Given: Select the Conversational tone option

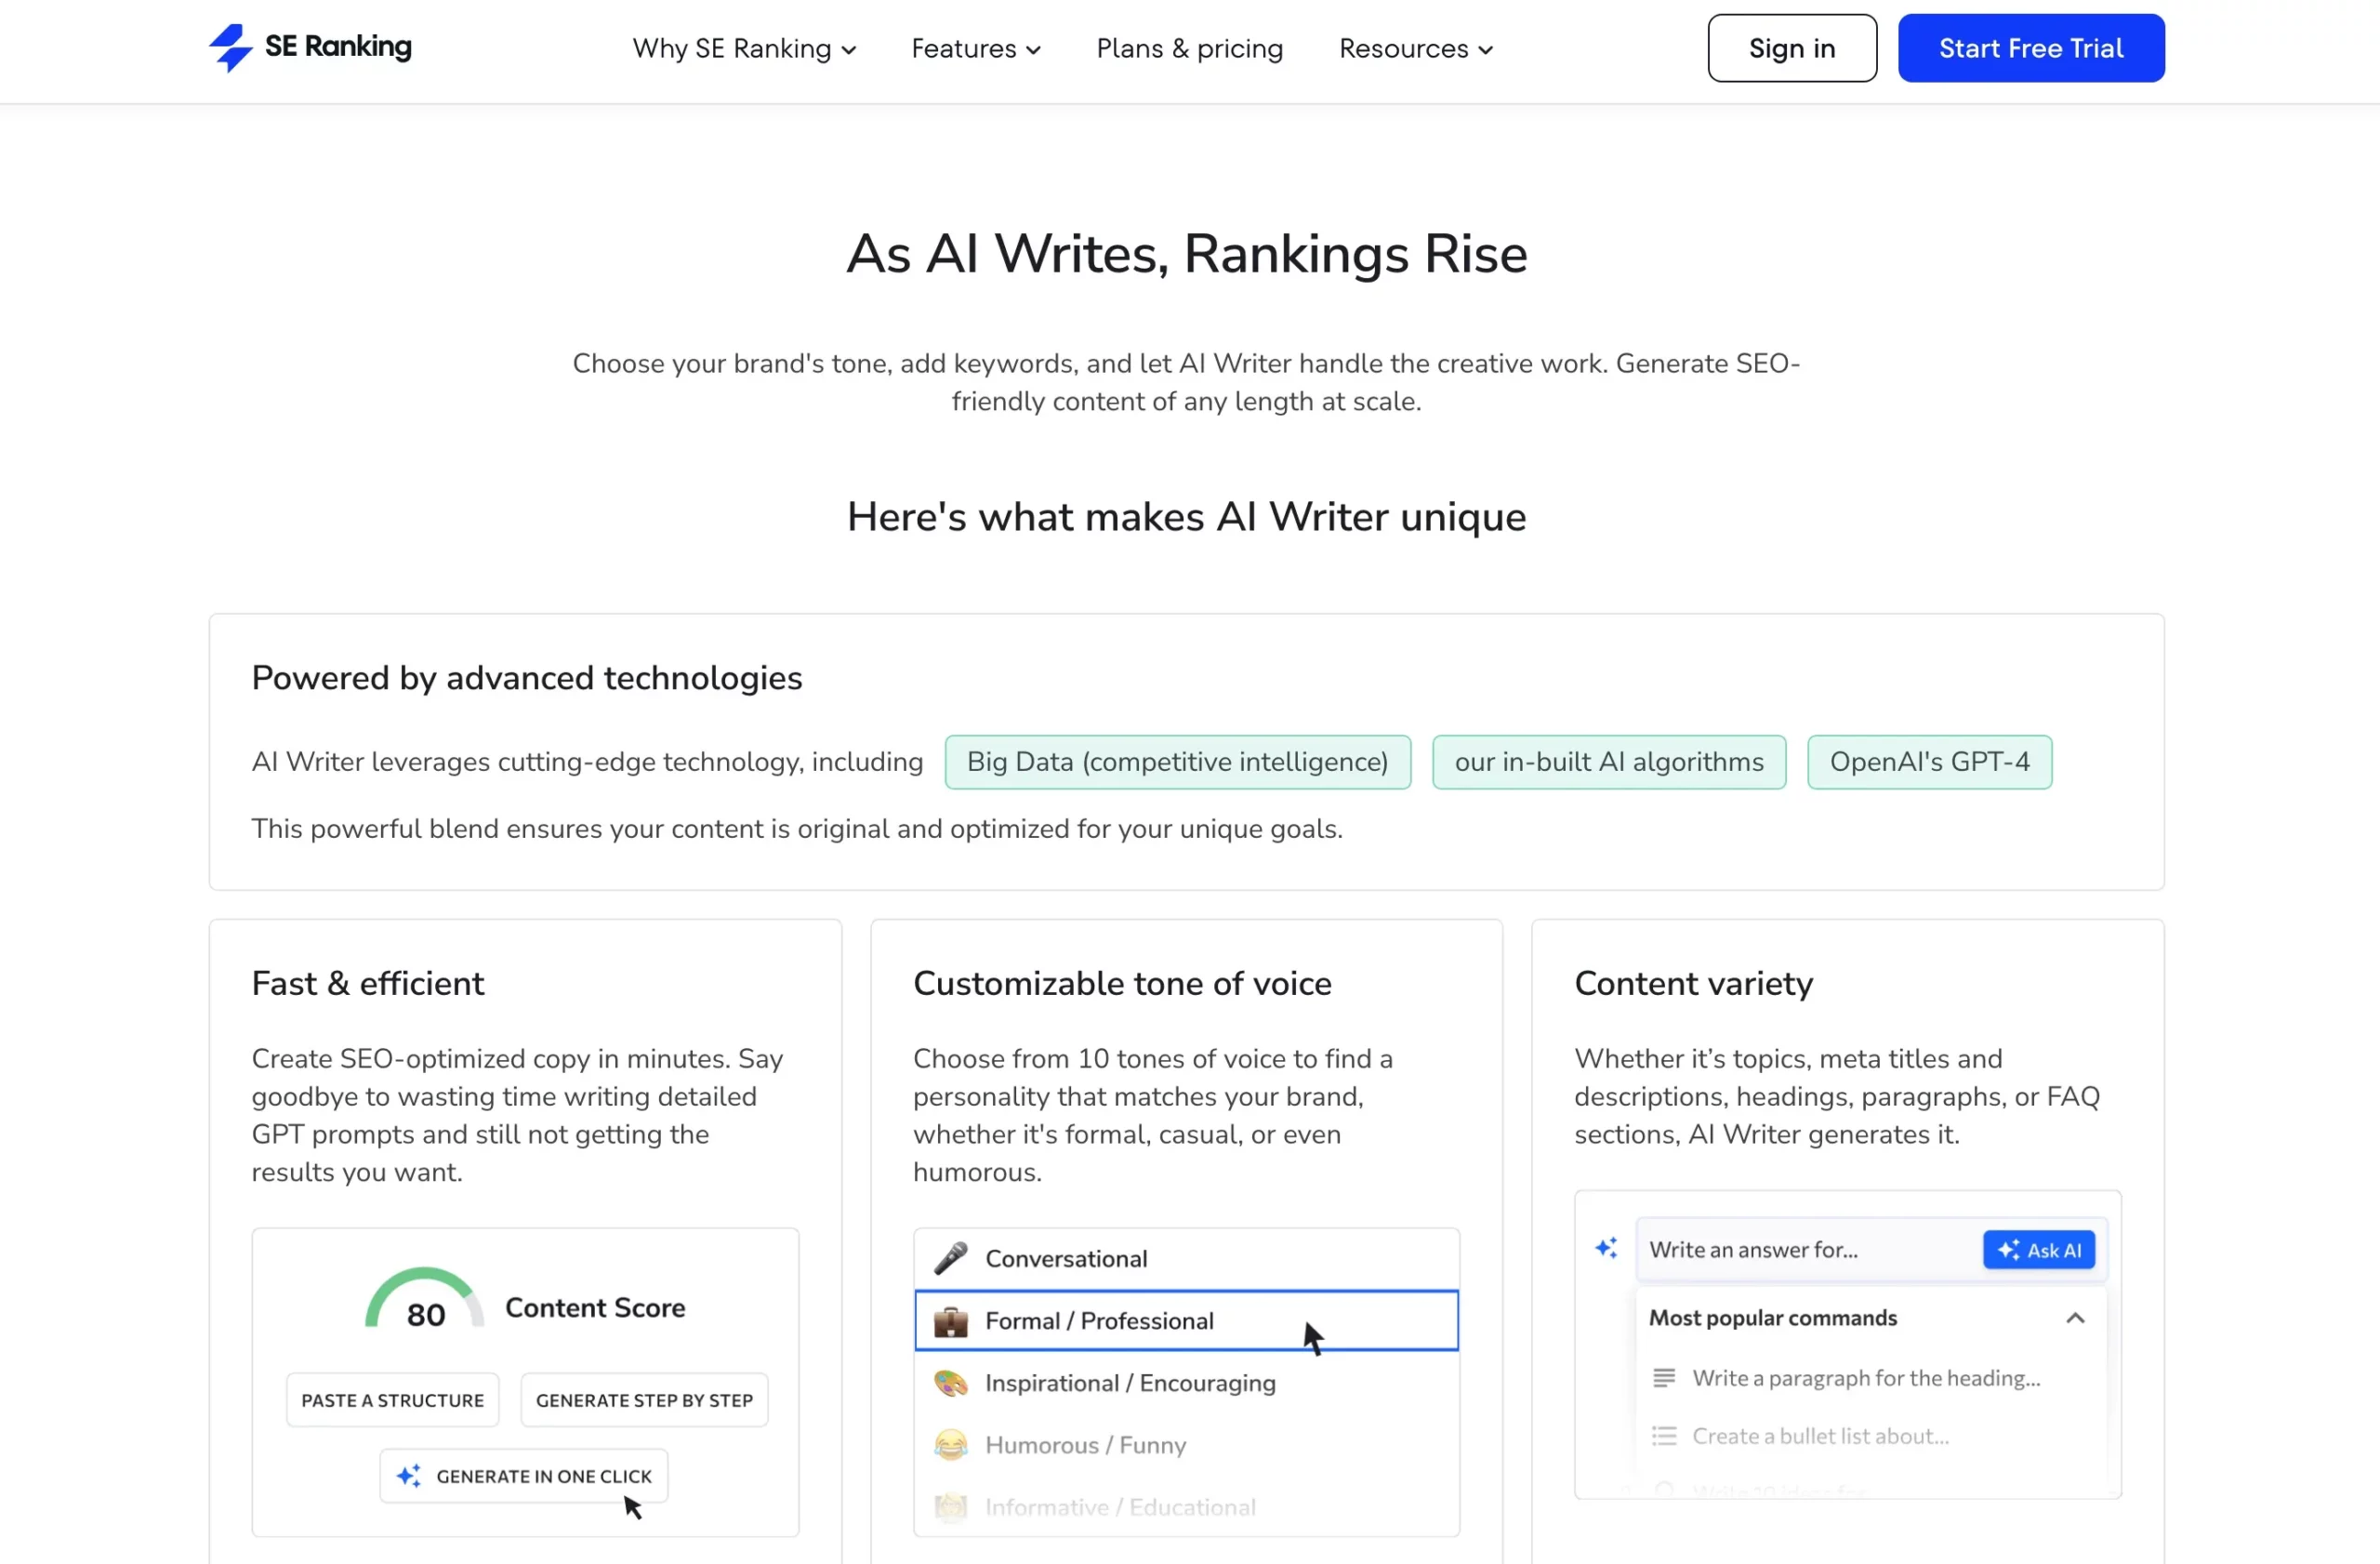Looking at the screenshot, I should [x=1186, y=1257].
